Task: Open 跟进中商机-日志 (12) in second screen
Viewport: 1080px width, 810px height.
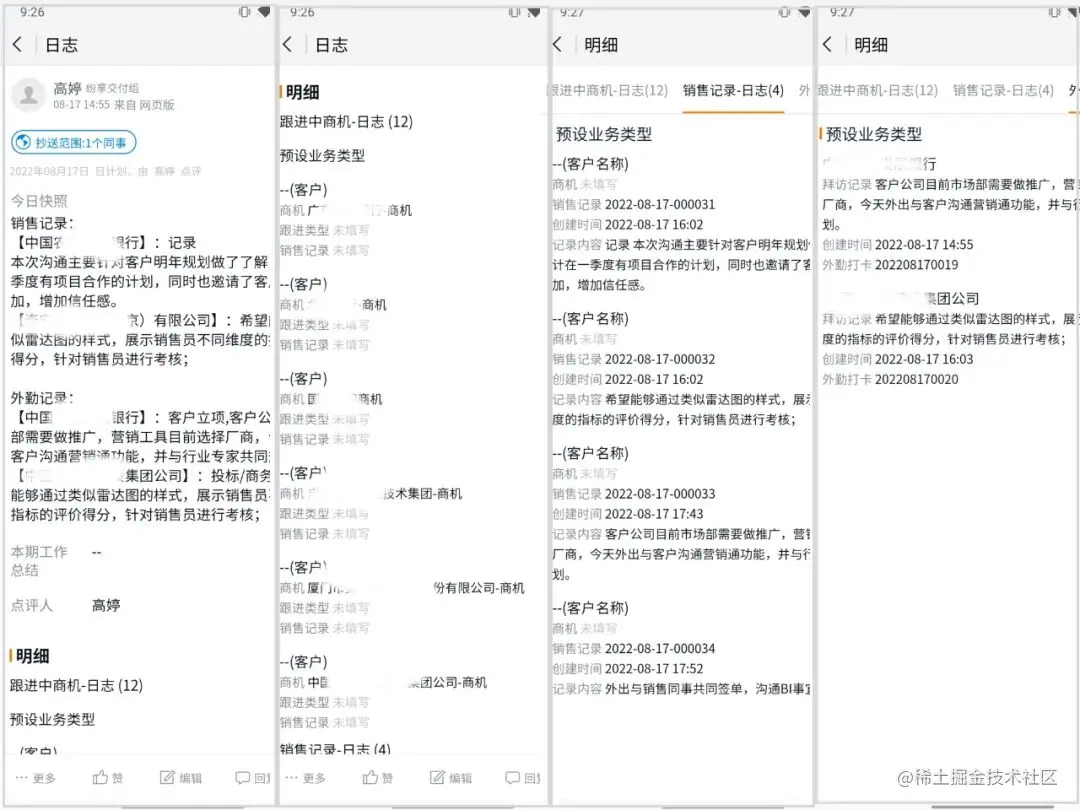Action: [x=346, y=122]
